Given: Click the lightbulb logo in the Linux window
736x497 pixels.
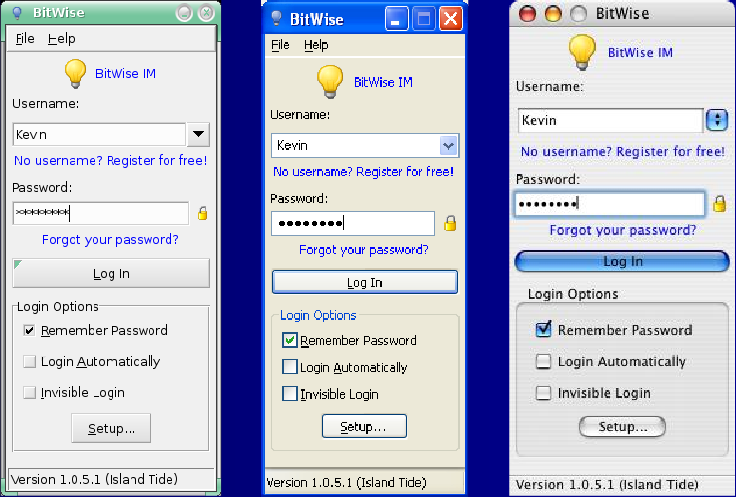Looking at the screenshot, I should click(75, 74).
